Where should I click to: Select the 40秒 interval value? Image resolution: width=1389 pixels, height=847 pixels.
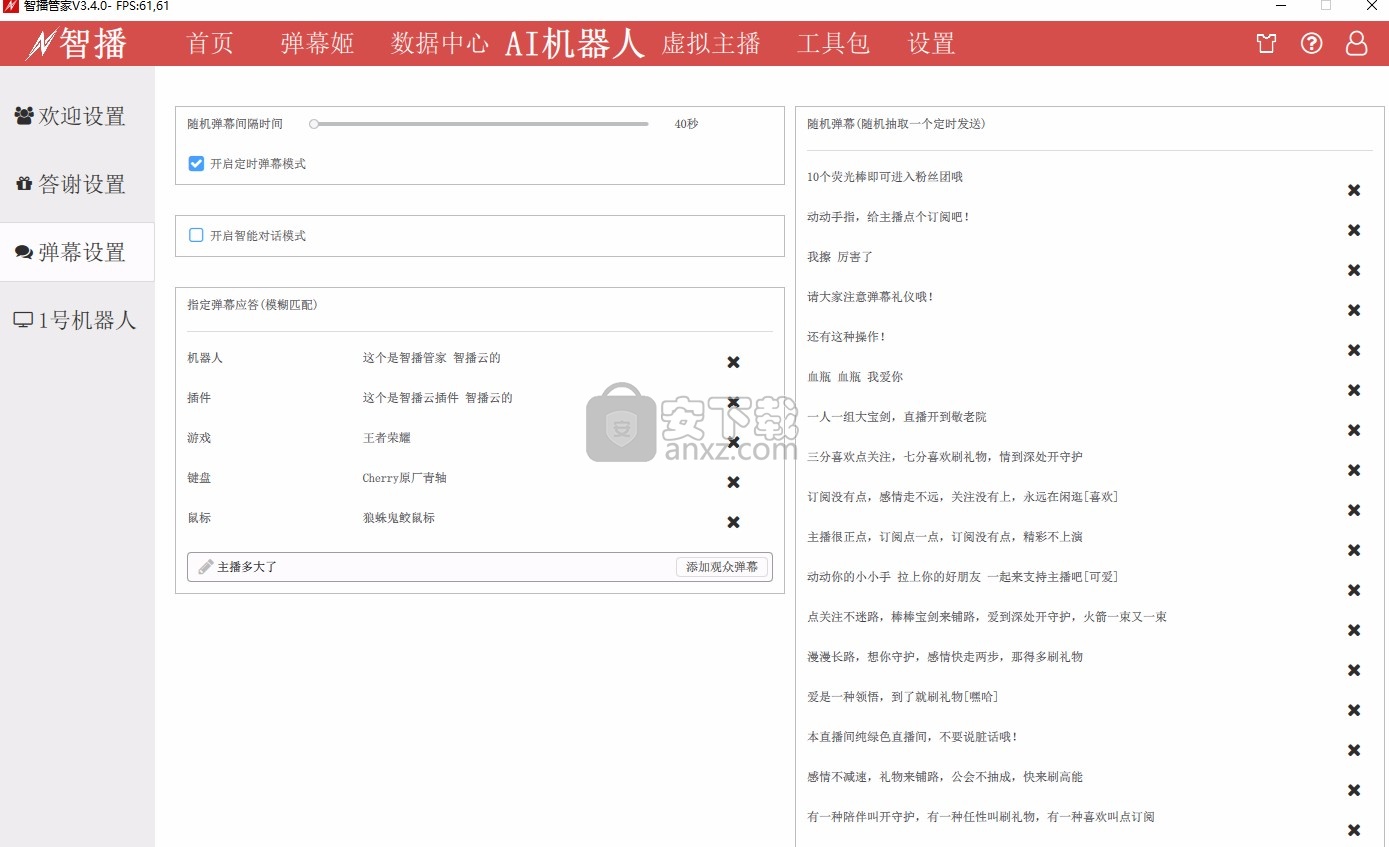tap(686, 124)
